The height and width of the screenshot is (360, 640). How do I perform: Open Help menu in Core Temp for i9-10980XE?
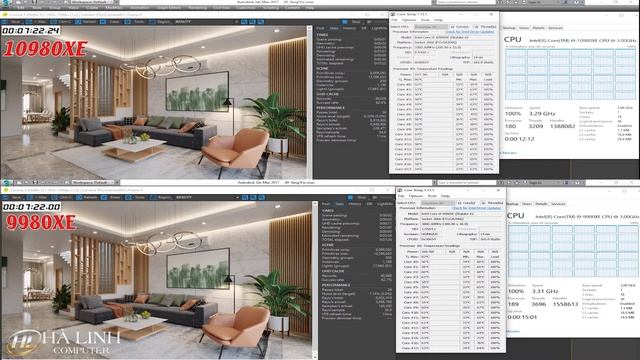click(438, 20)
